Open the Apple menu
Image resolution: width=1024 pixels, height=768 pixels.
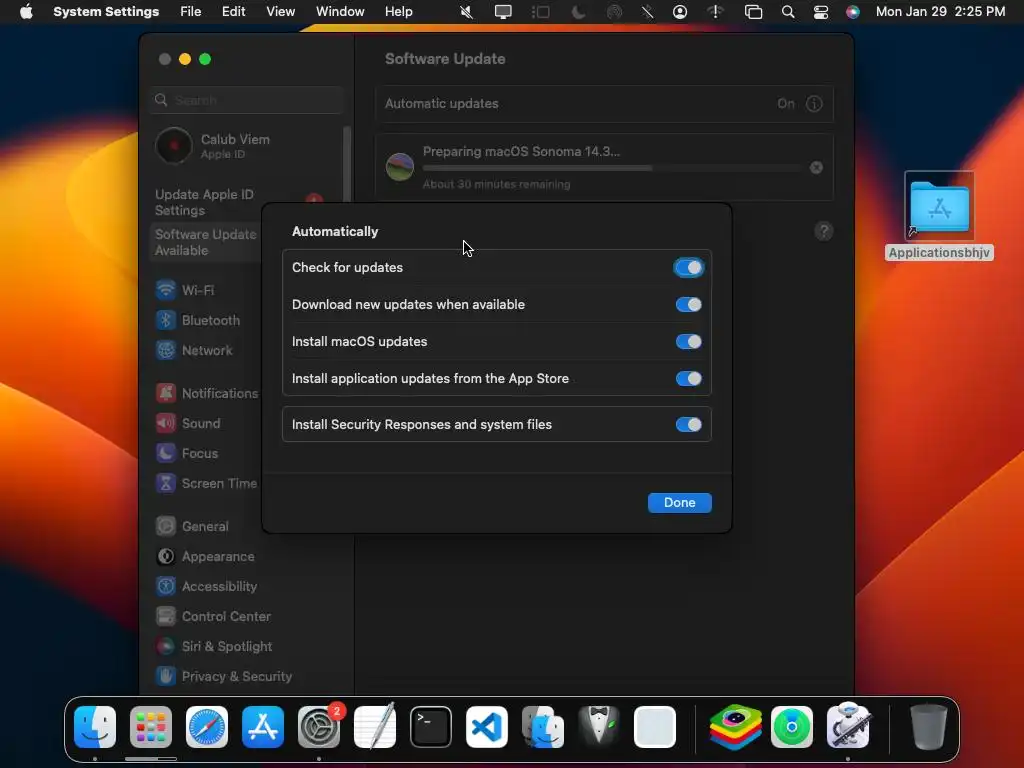pyautogui.click(x=26, y=12)
